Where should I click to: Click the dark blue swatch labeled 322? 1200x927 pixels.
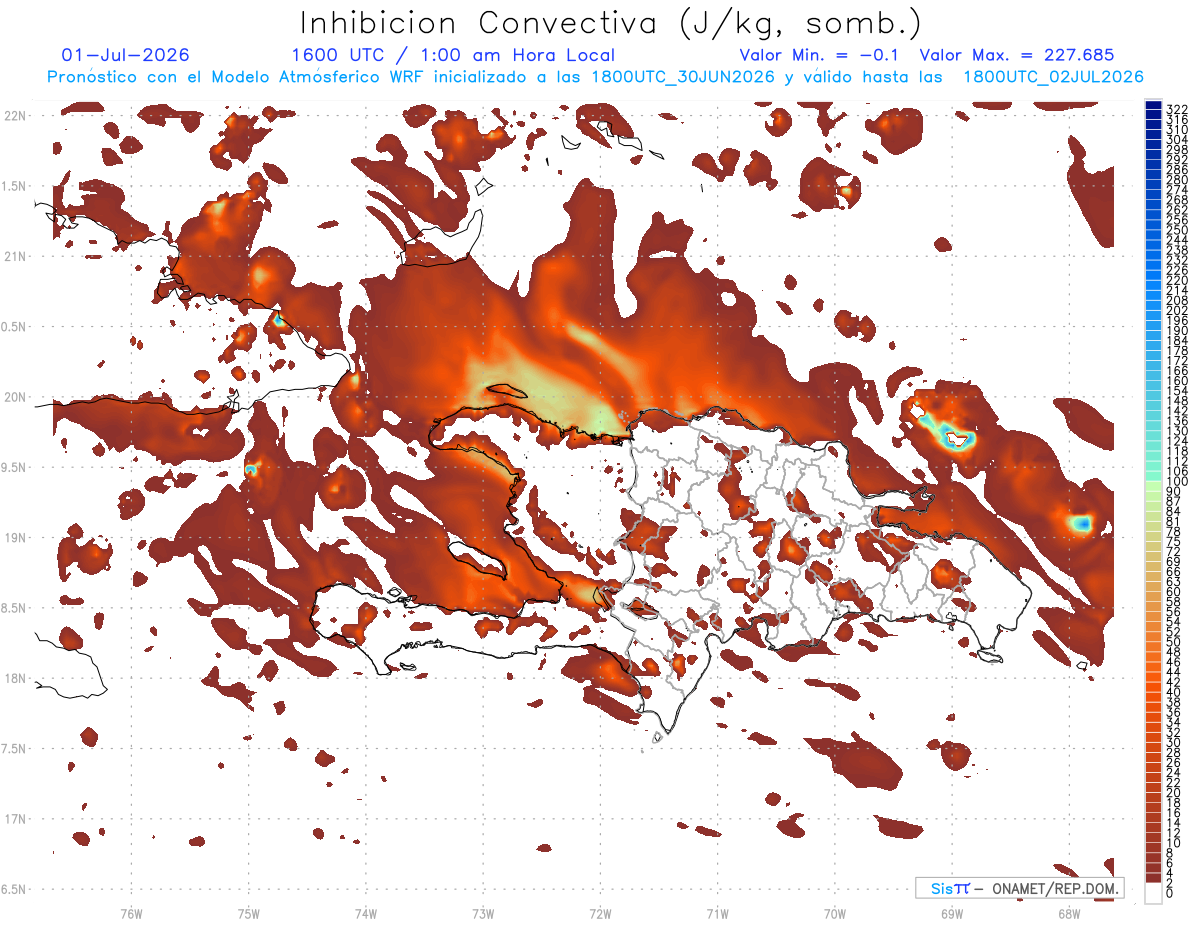click(x=1153, y=107)
